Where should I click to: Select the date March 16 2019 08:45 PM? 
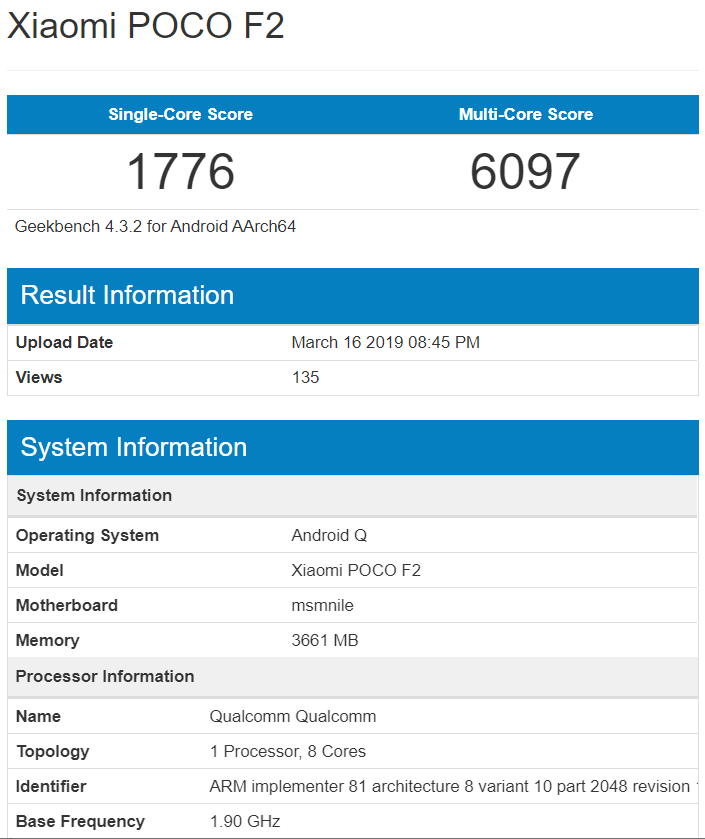coord(386,342)
